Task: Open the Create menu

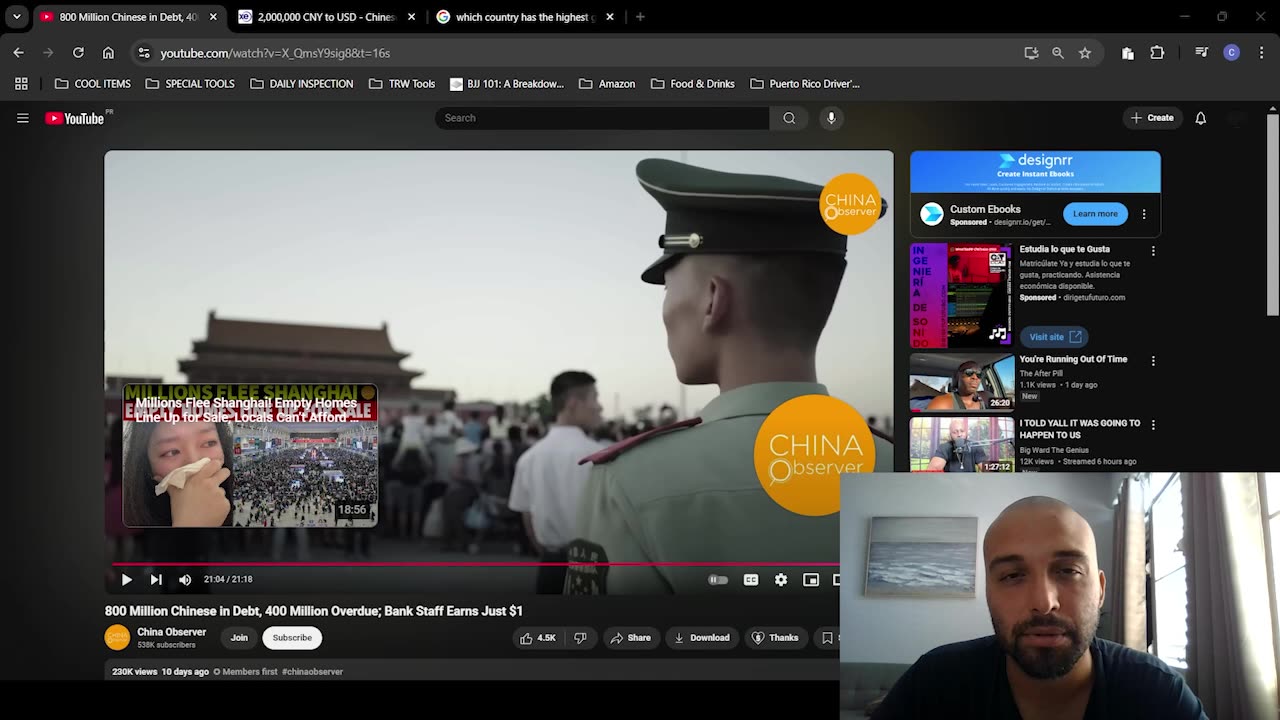Action: [1152, 118]
